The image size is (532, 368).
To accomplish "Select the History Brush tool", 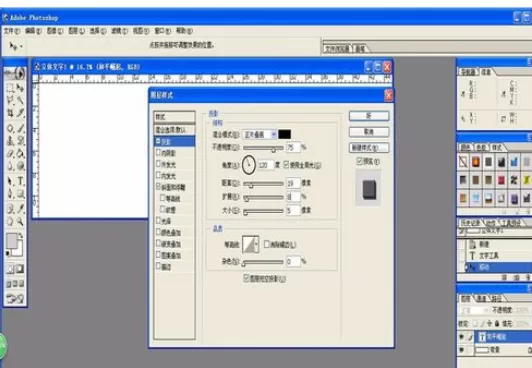I will tap(20, 140).
